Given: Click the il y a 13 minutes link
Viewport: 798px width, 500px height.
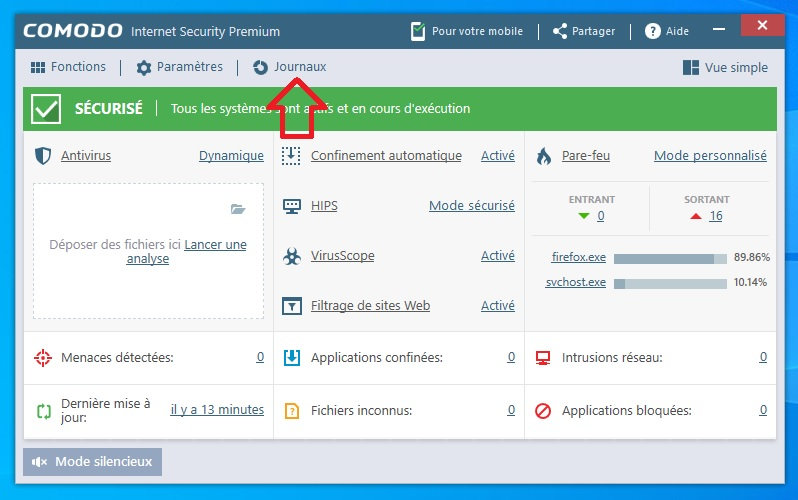Looking at the screenshot, I should [x=217, y=410].
